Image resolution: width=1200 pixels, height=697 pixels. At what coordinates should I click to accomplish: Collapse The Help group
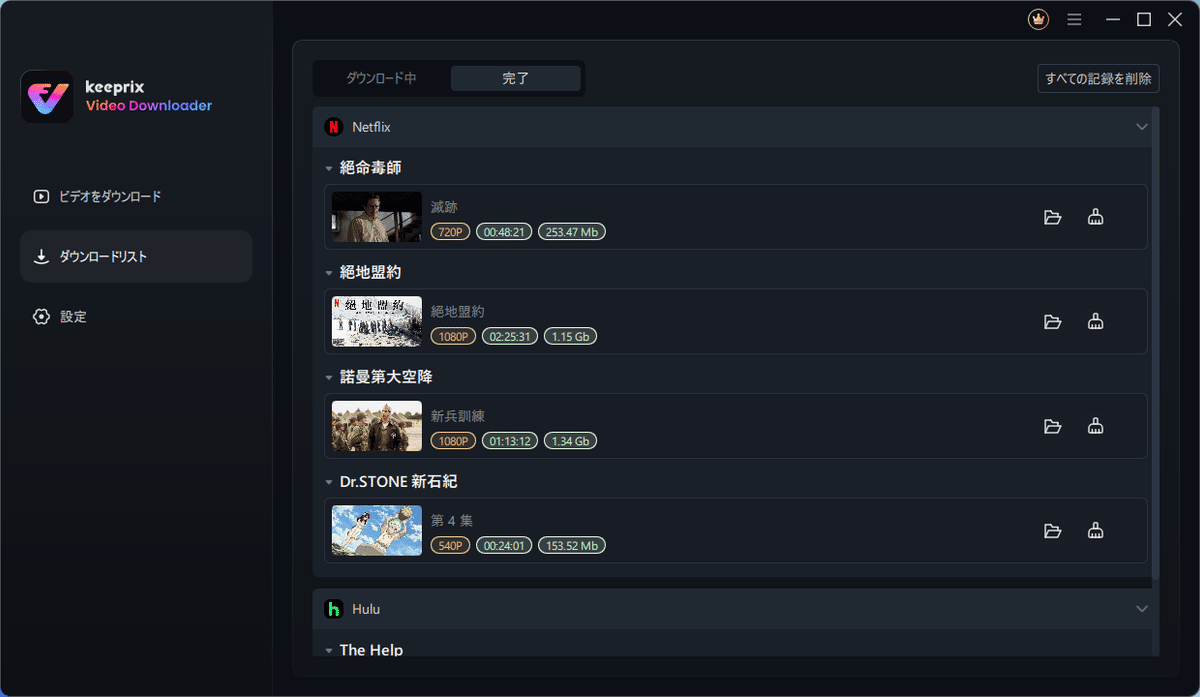329,651
